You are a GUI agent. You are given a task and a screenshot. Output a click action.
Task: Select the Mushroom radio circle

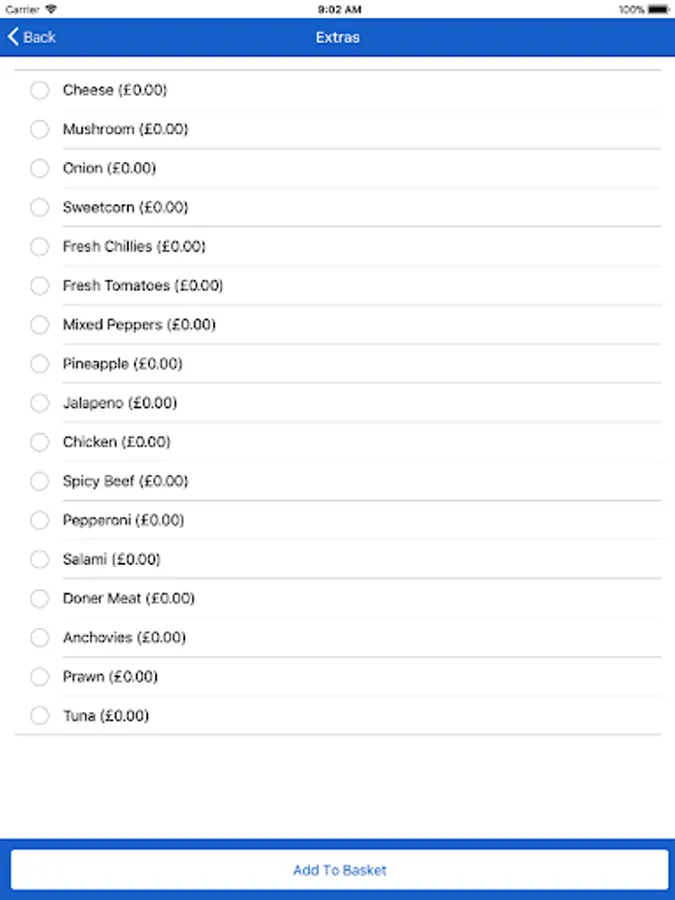(x=40, y=129)
